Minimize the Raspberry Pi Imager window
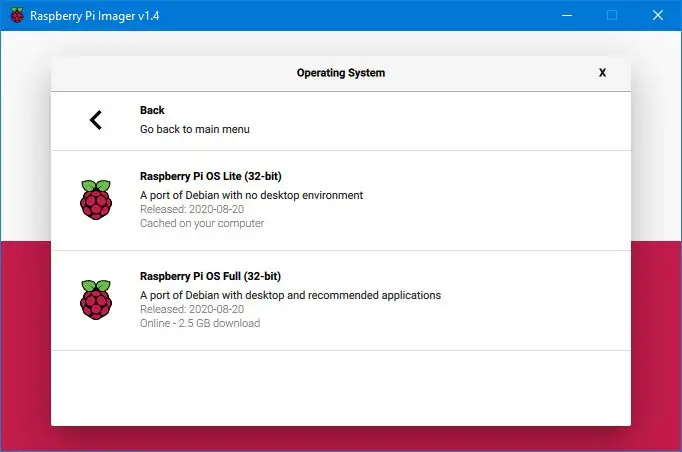Screen dimensions: 682x452 click(x=567, y=15)
